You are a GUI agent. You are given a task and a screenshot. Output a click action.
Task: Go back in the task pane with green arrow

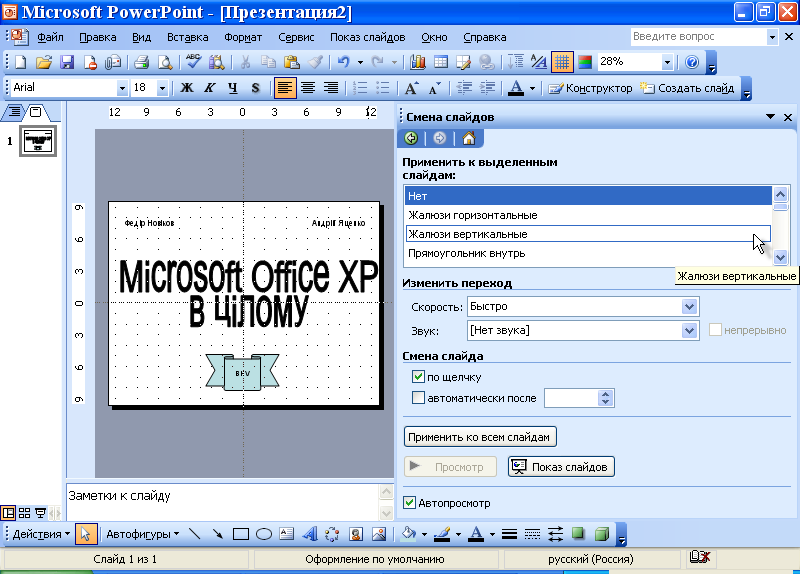[411, 138]
